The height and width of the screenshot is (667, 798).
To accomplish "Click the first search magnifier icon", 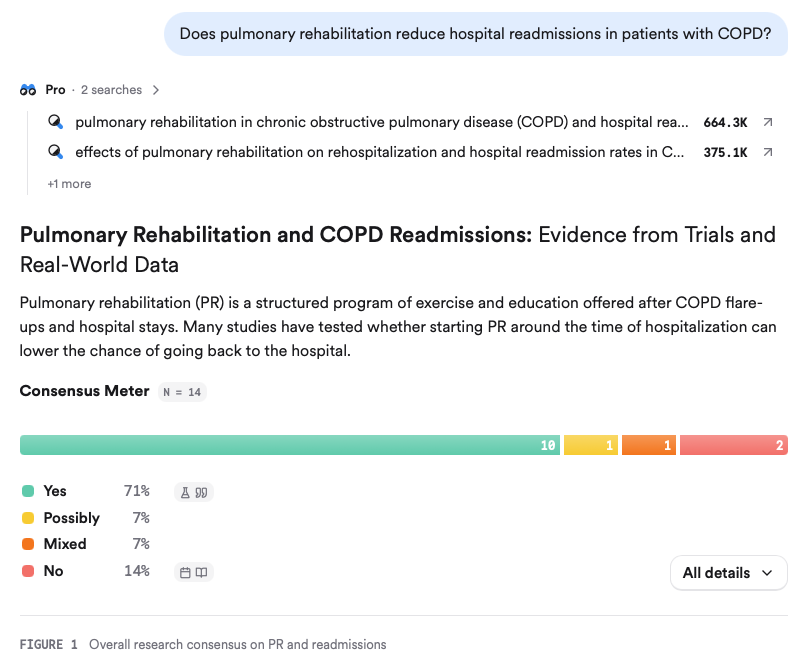I will [x=55, y=122].
